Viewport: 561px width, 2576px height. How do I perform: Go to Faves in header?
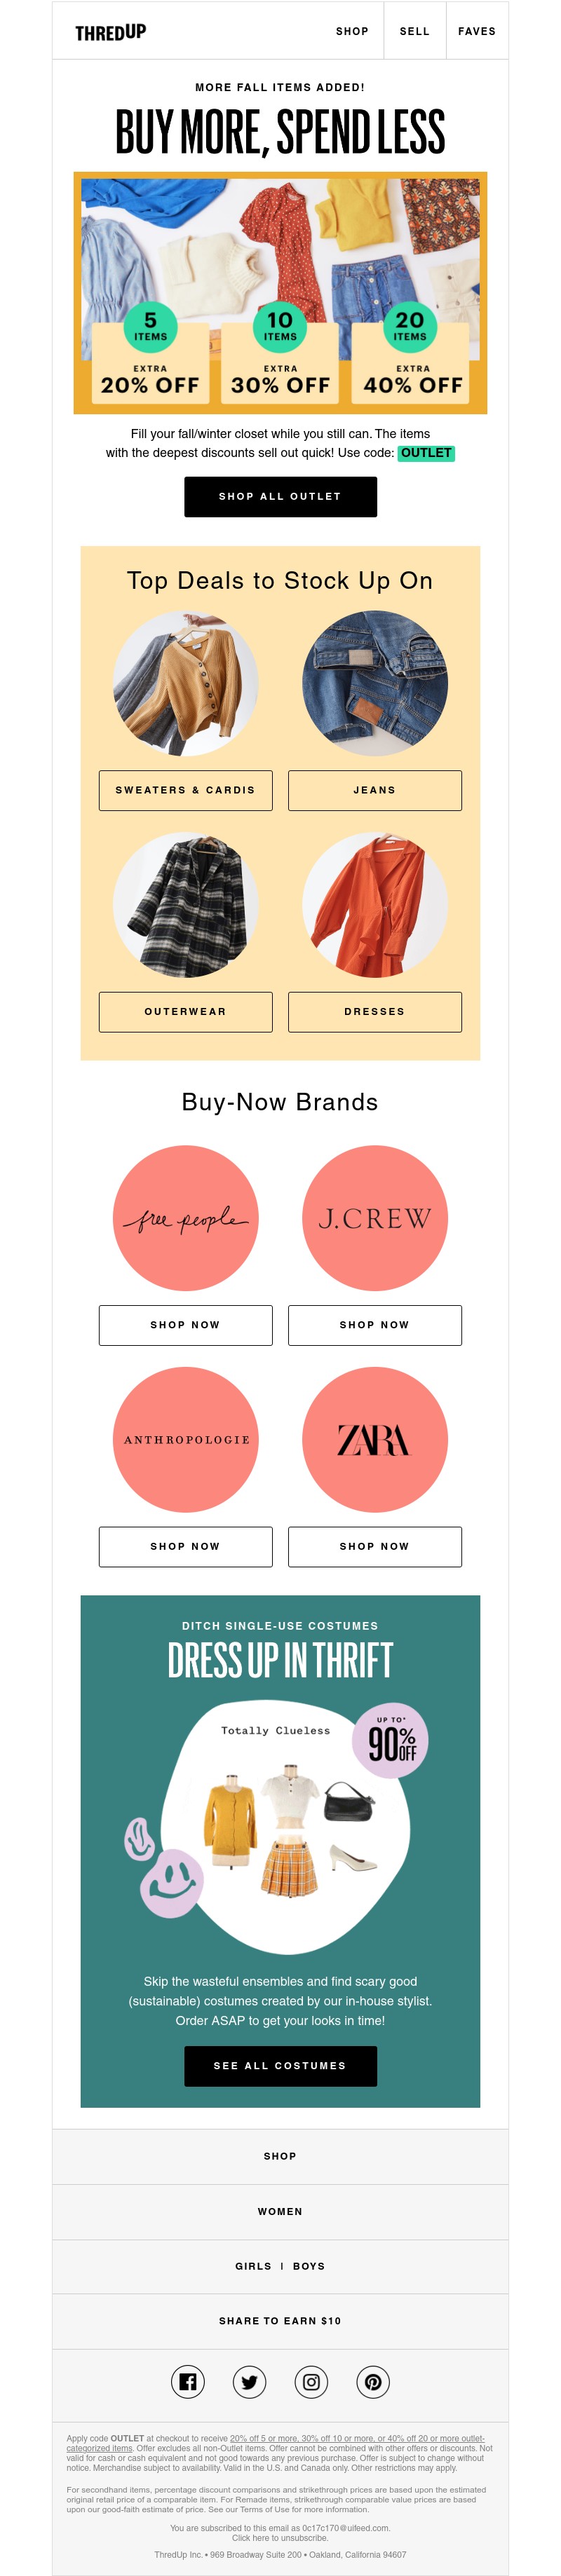(x=476, y=32)
